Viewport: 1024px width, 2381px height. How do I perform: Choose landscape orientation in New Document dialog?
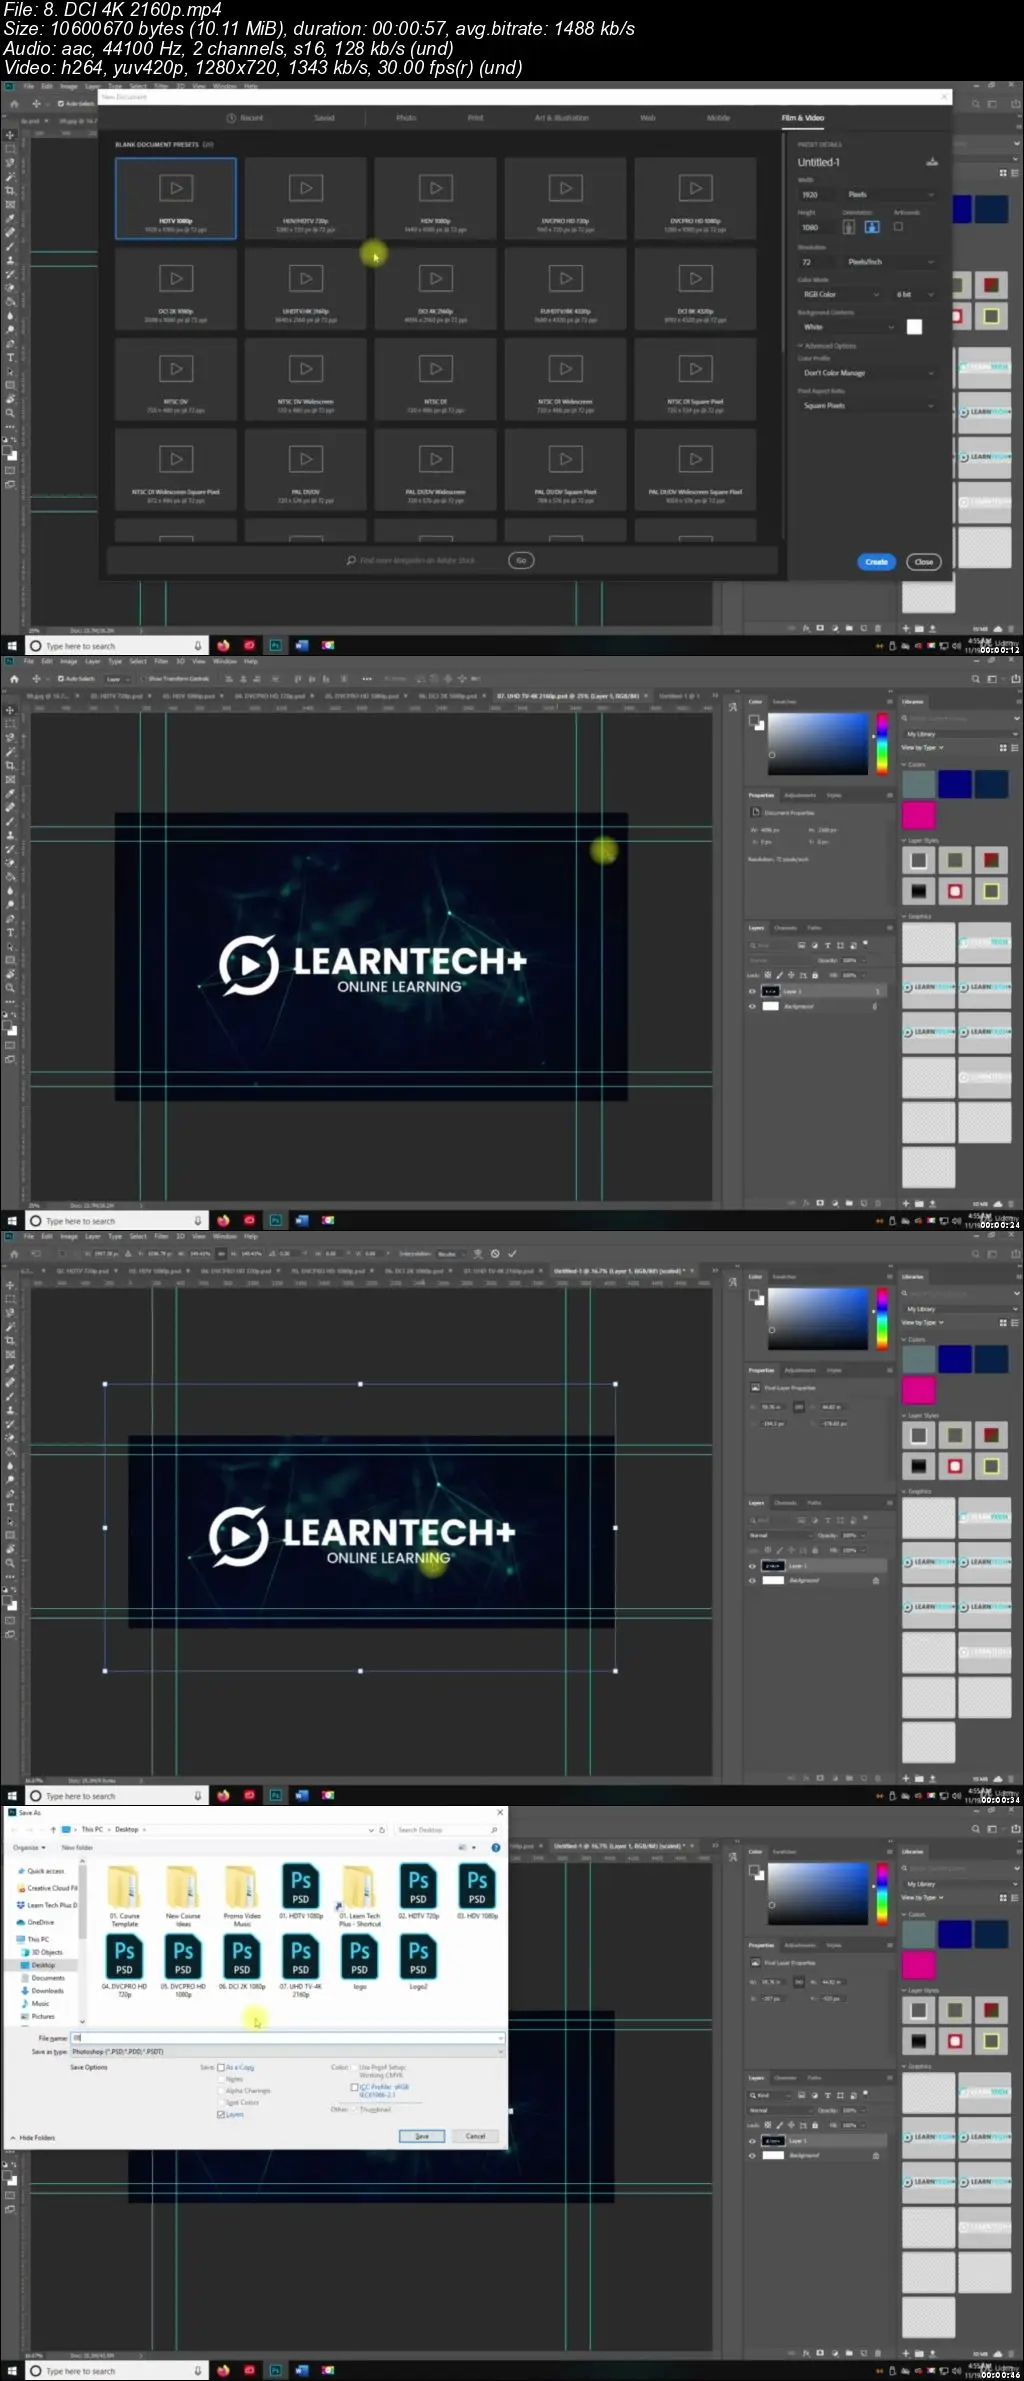(871, 227)
